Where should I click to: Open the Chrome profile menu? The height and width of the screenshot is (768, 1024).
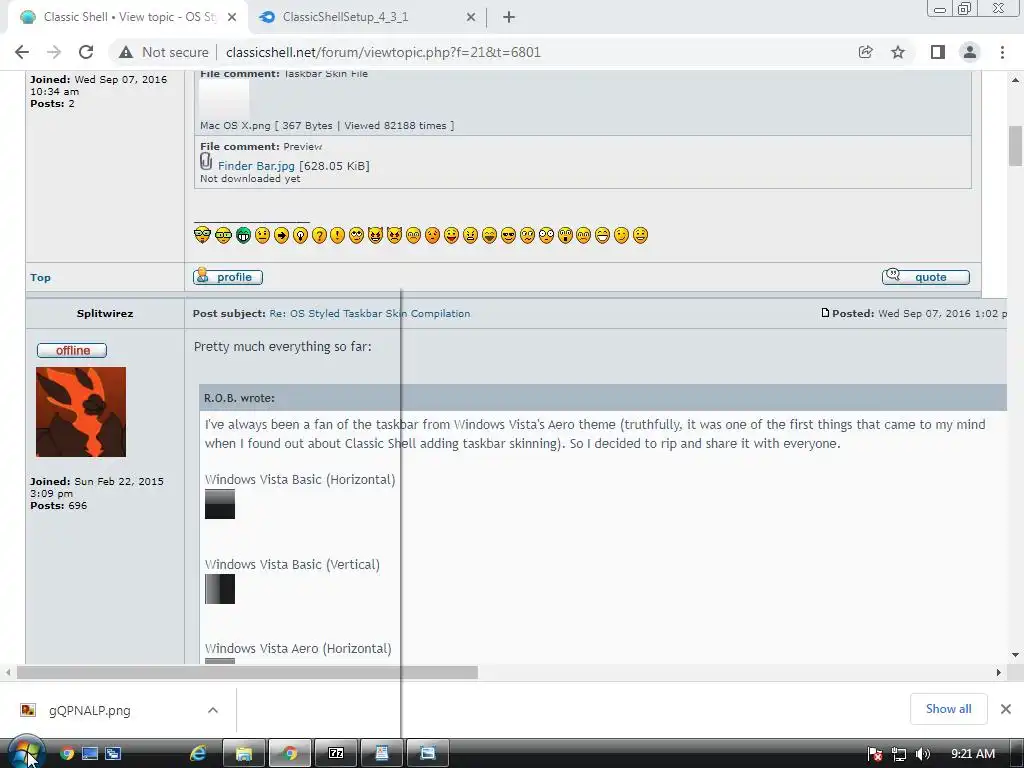[x=970, y=52]
